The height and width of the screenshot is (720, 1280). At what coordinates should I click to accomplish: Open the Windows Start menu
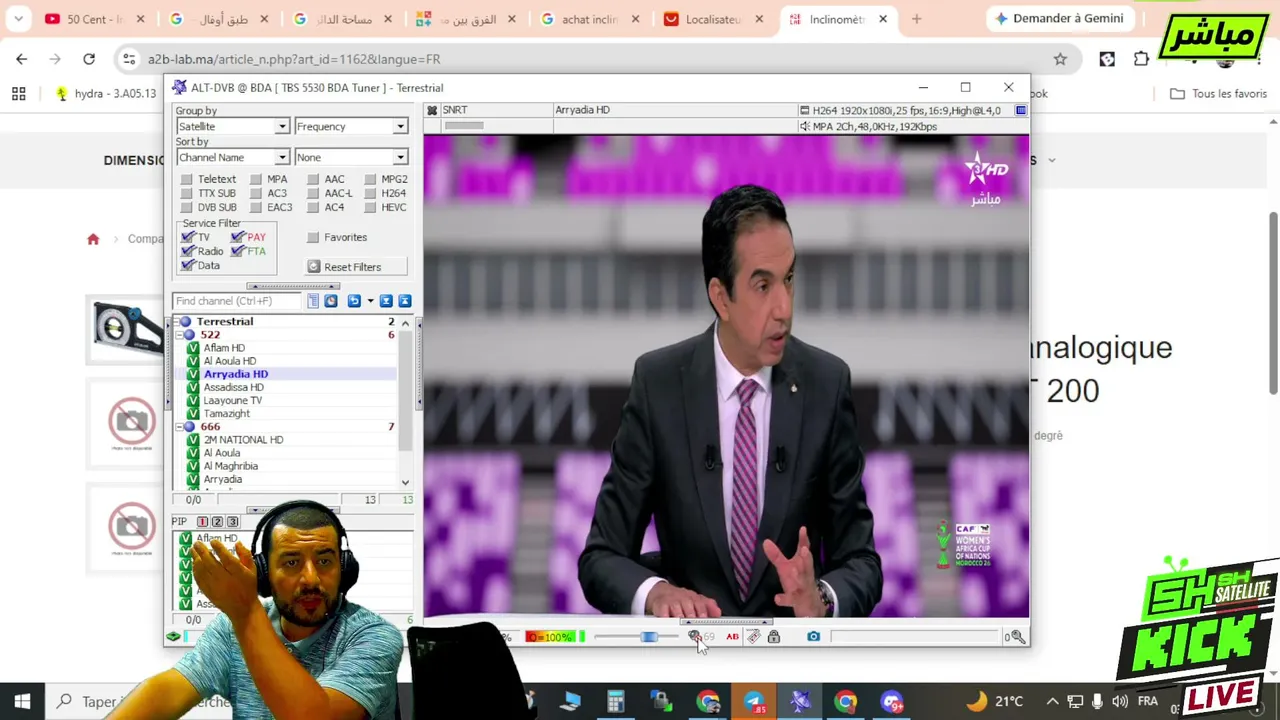[x=22, y=701]
